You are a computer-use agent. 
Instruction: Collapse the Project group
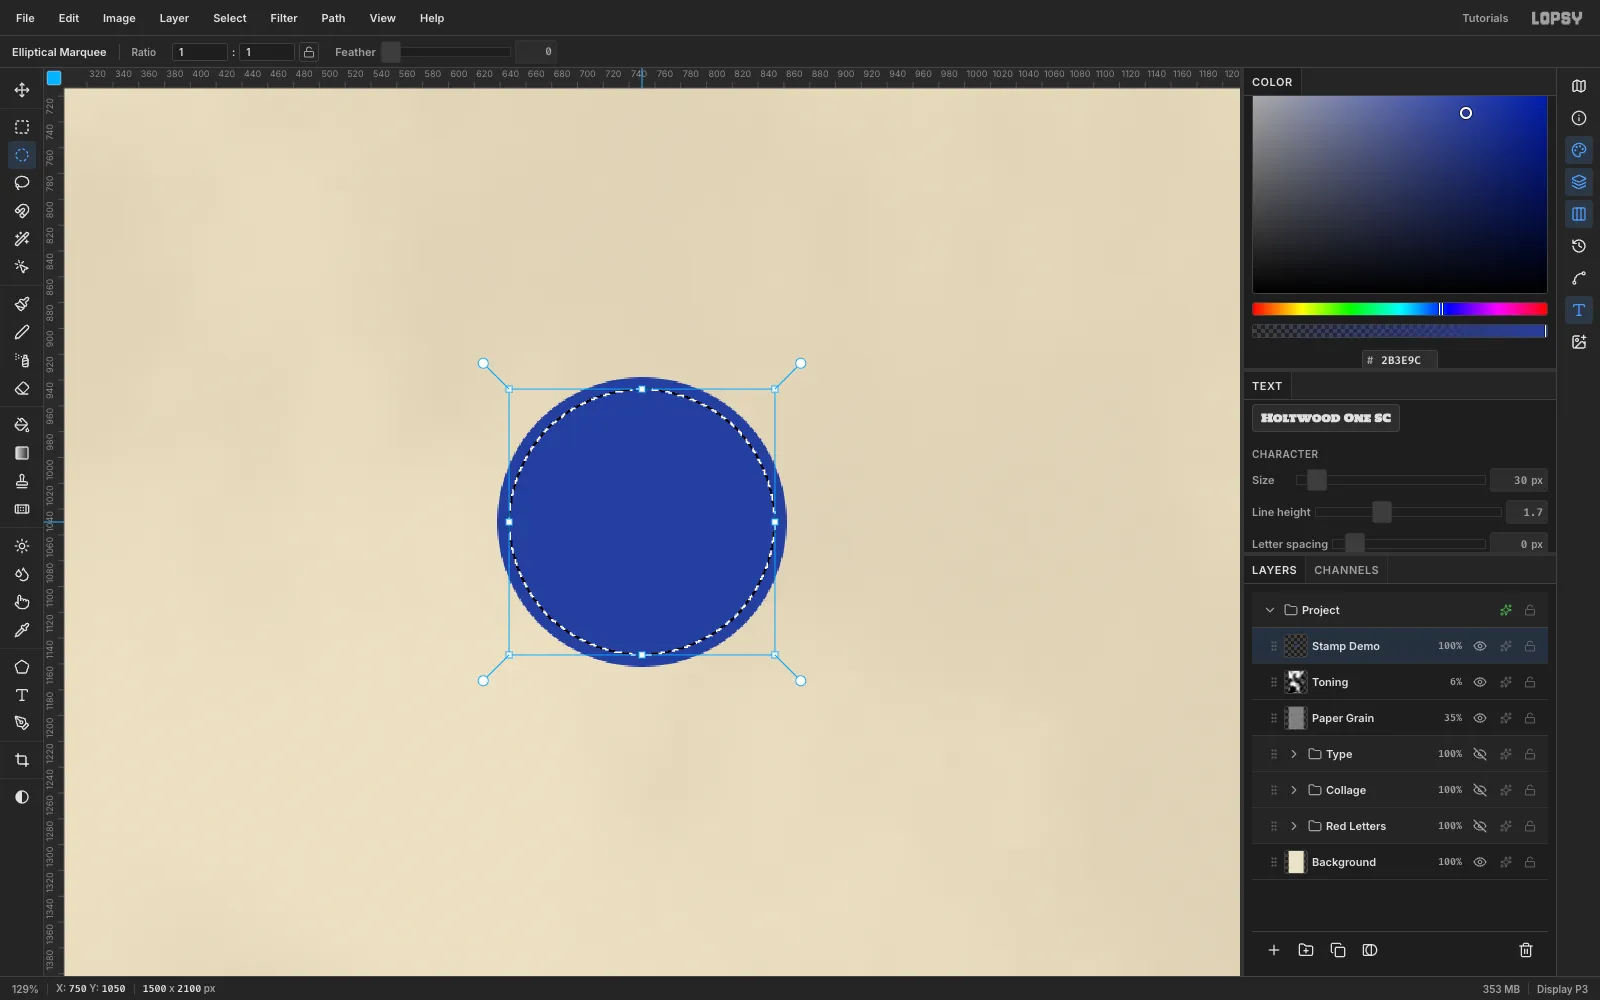coord(1270,610)
